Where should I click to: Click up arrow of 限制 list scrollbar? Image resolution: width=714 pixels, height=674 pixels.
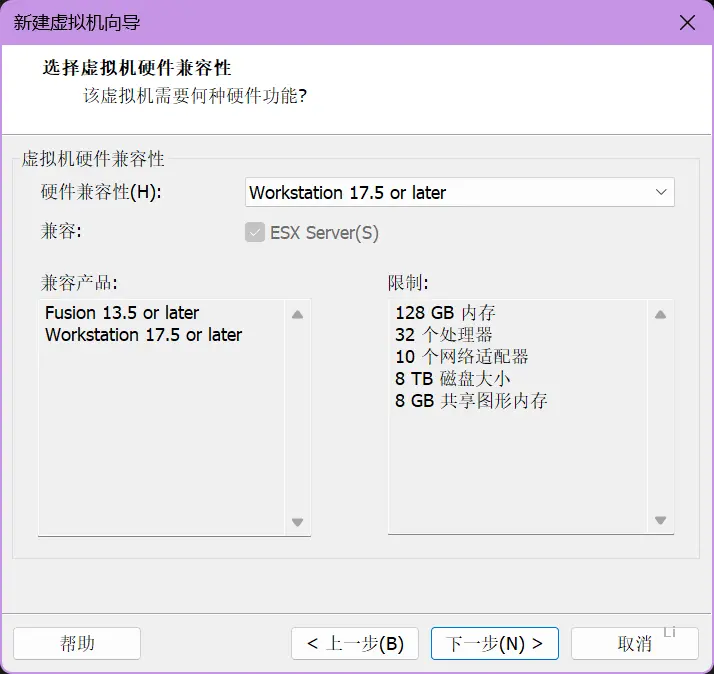pos(660,314)
